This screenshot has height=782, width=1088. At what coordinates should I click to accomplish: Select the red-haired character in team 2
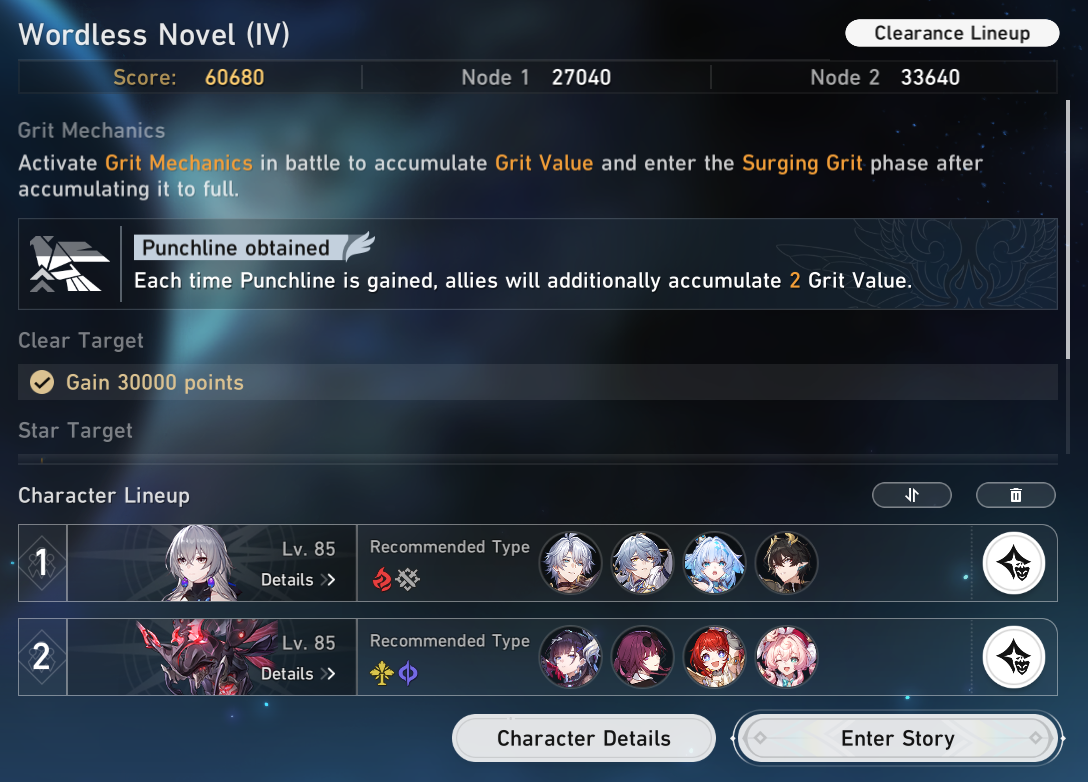click(x=714, y=657)
